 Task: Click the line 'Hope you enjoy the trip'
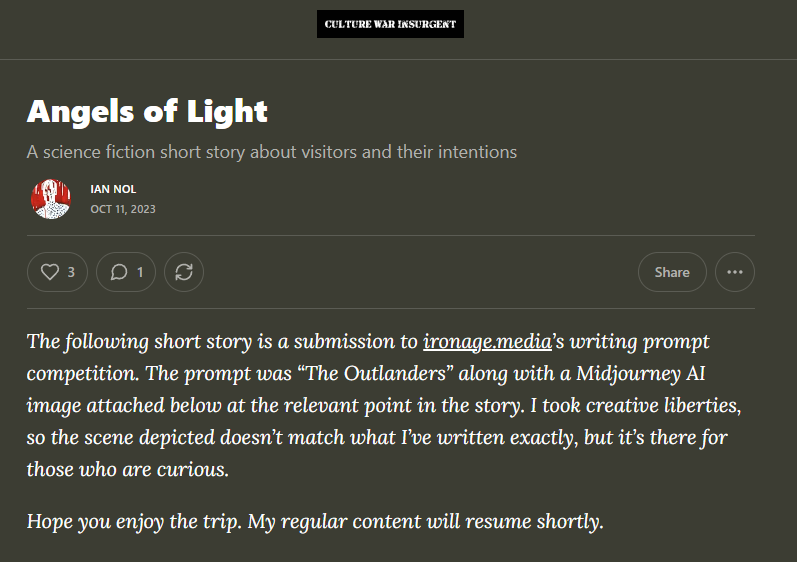point(136,521)
